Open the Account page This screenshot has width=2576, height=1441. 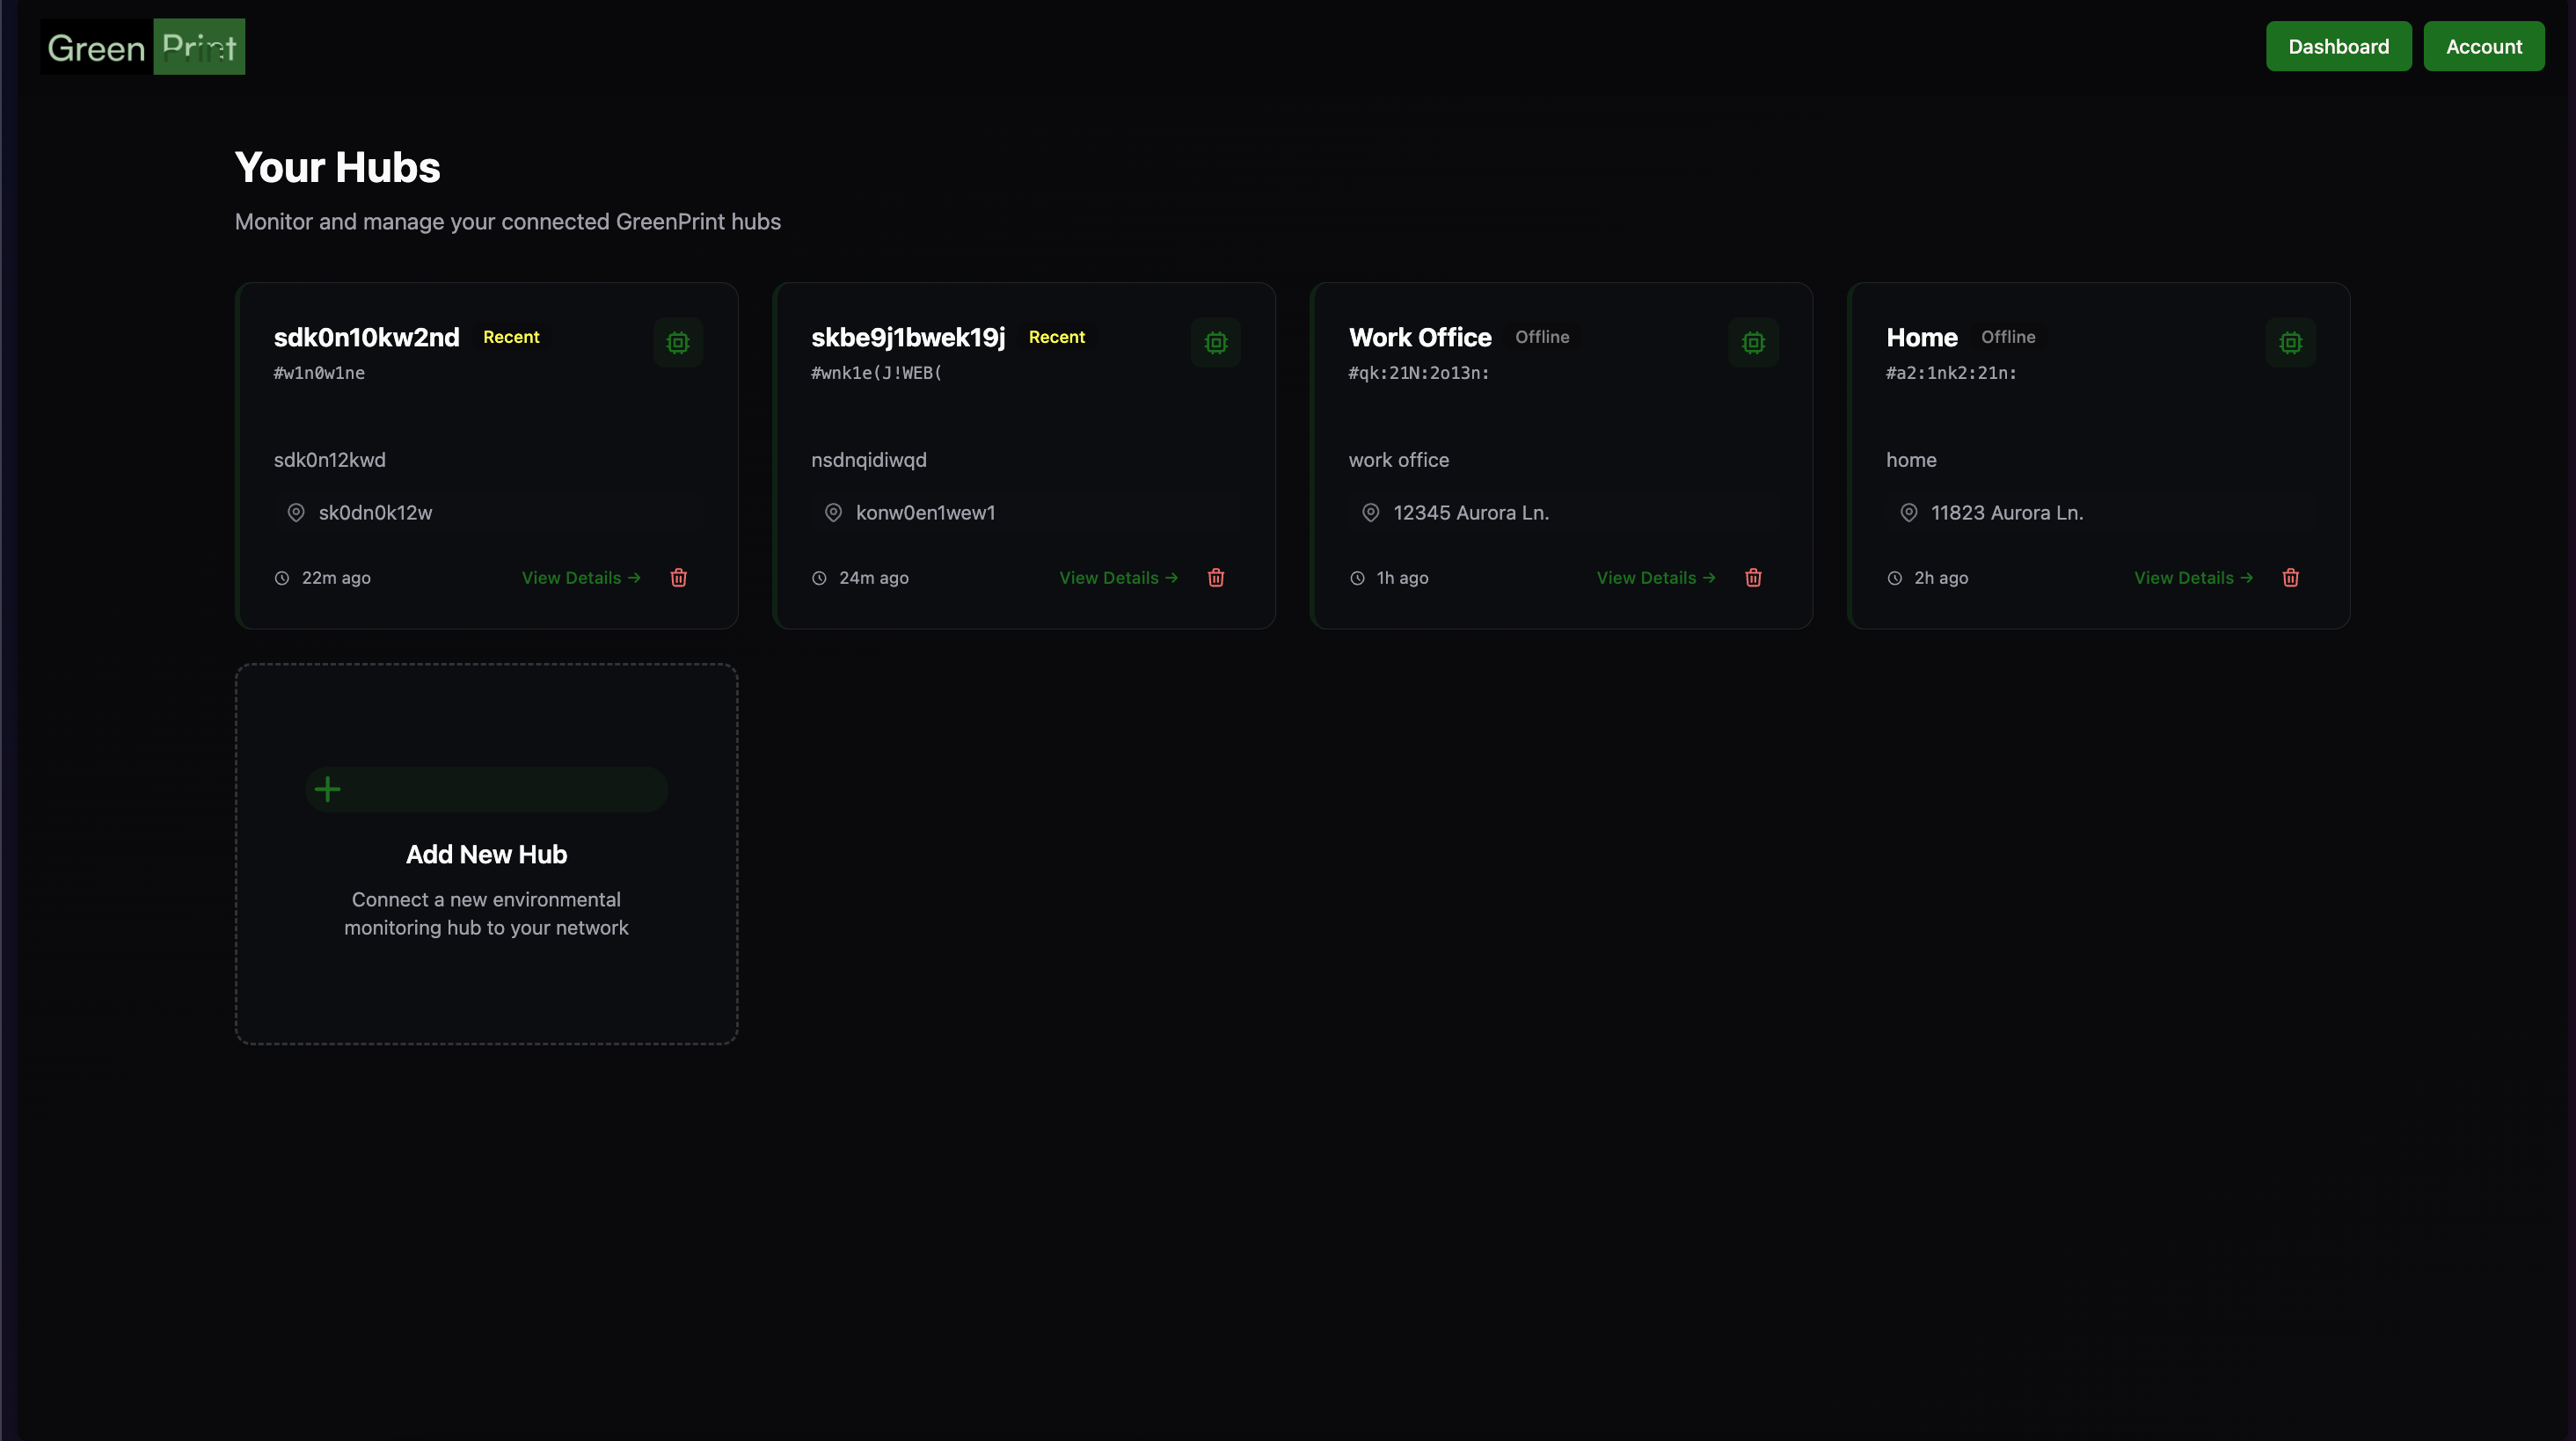(2483, 47)
